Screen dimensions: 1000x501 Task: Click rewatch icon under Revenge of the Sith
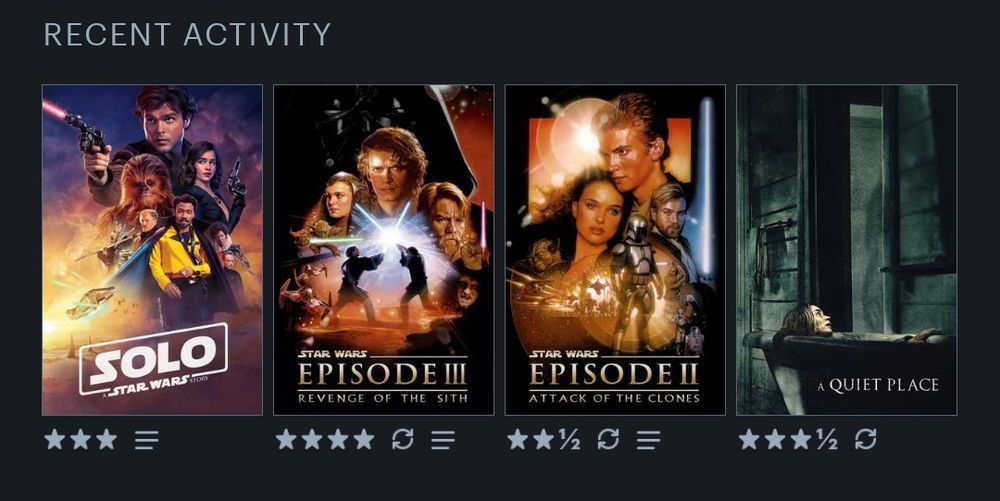402,439
